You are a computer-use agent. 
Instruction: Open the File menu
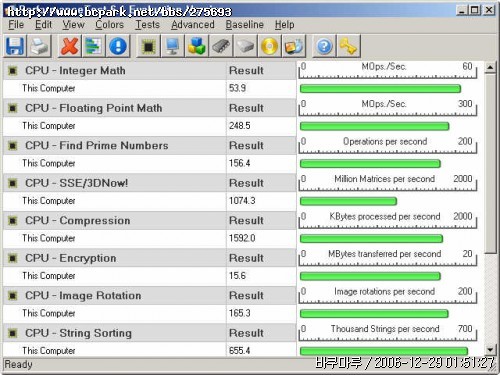tap(16, 25)
